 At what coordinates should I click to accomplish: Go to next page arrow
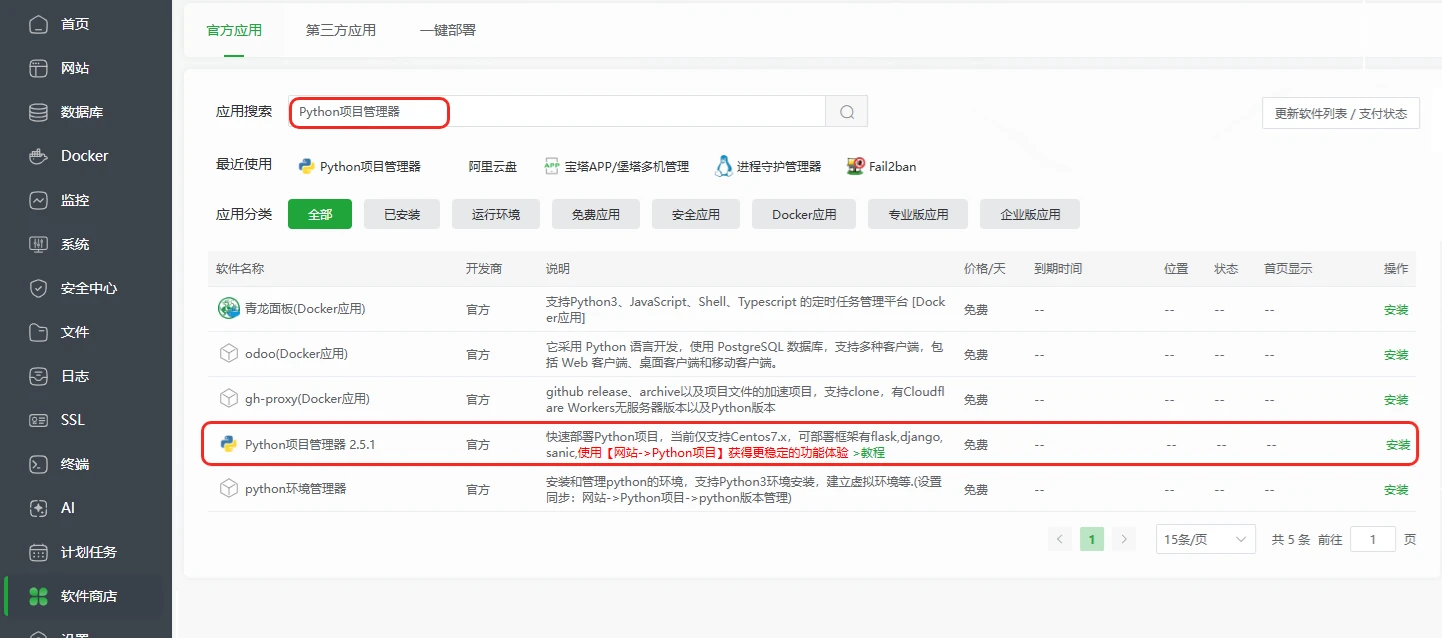1124,539
